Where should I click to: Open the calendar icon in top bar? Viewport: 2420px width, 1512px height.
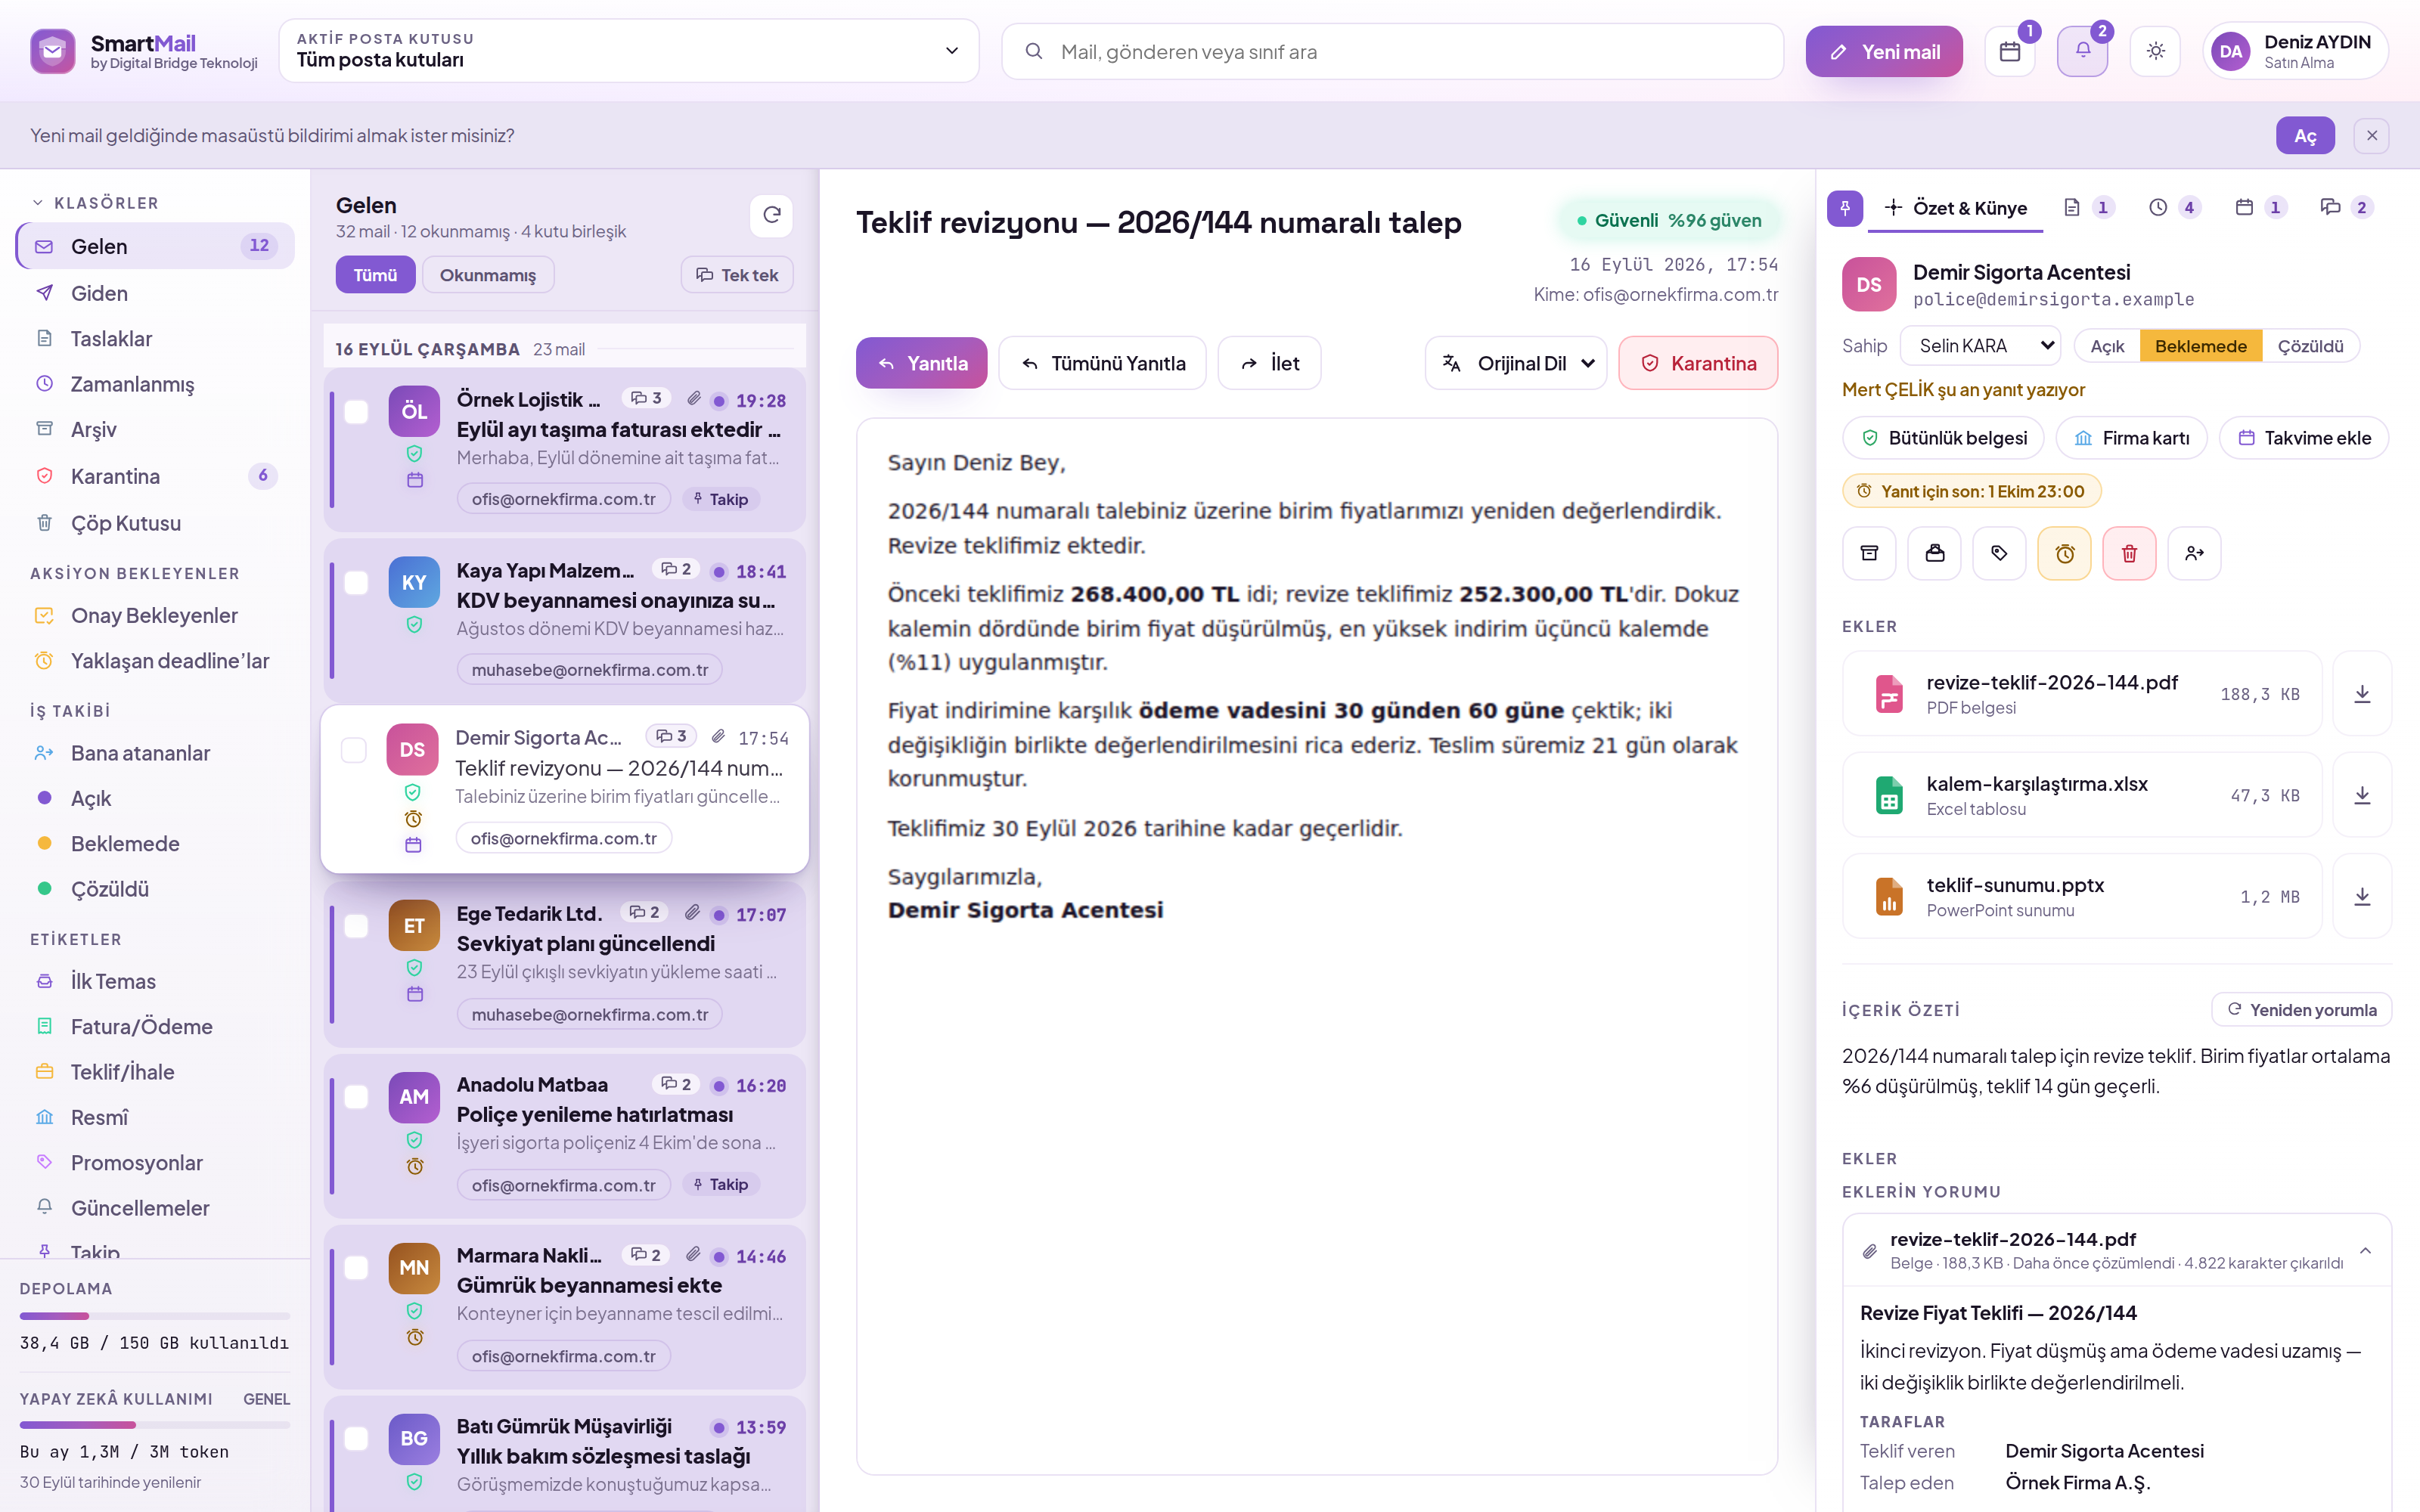click(2010, 51)
